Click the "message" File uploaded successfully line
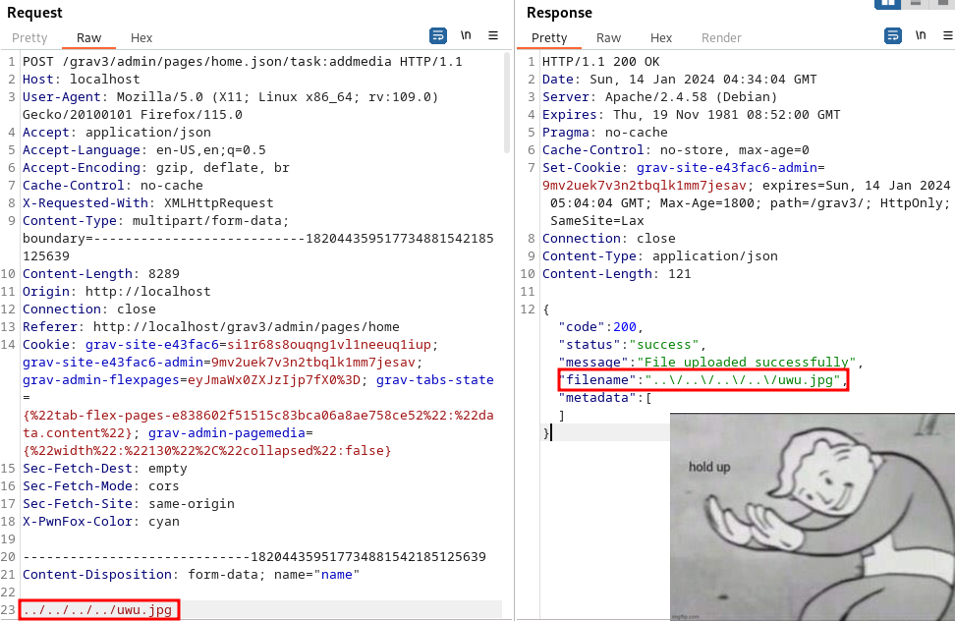The width and height of the screenshot is (956, 621). tap(711, 362)
